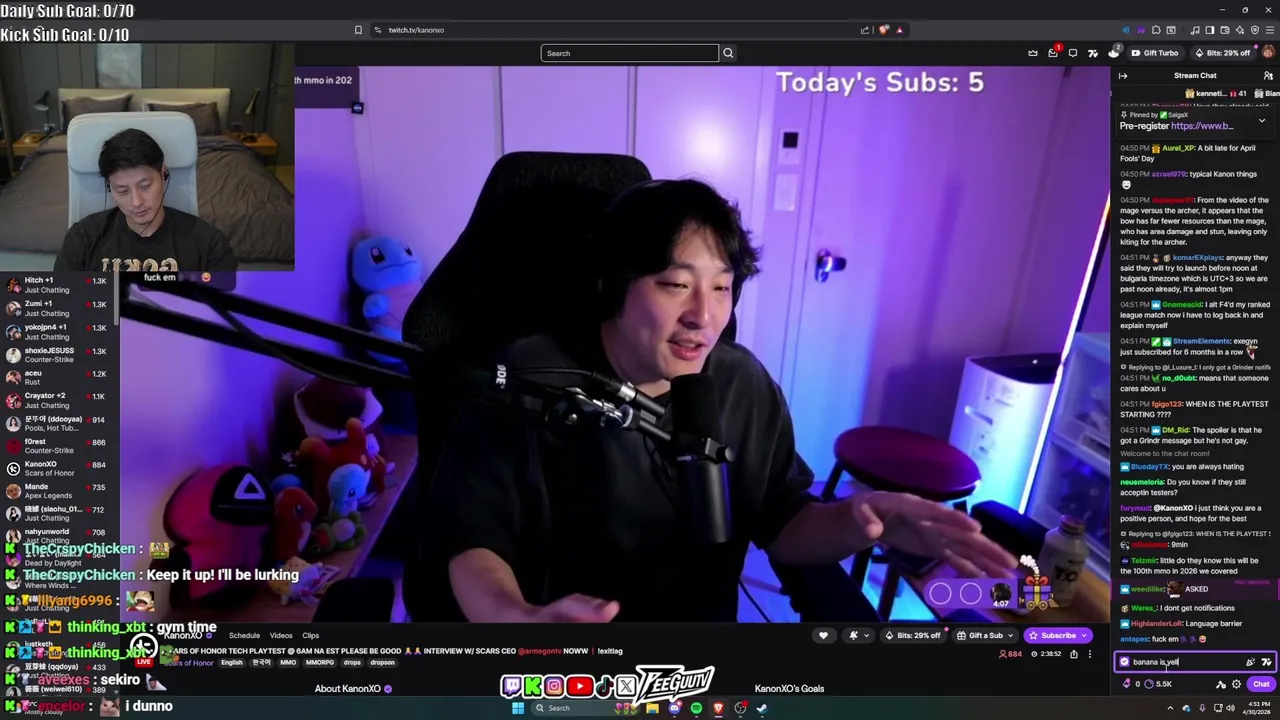Click Windows taskbar search box

tap(586, 708)
